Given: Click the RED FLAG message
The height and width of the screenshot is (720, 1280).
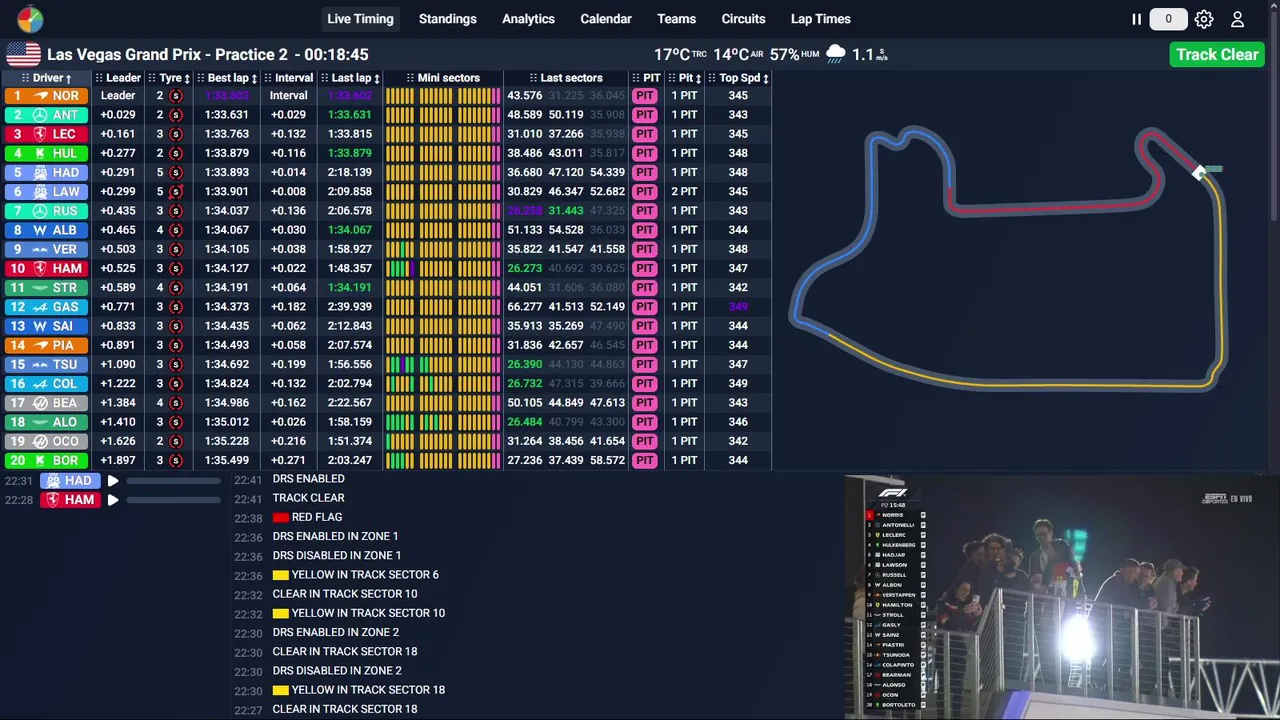Looking at the screenshot, I should click(x=307, y=517).
